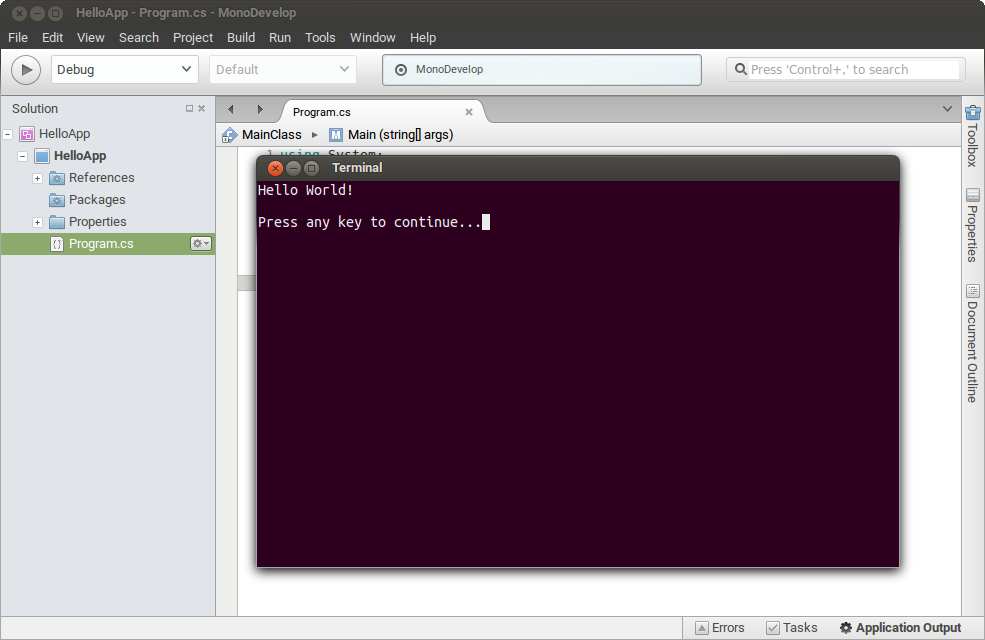The height and width of the screenshot is (640, 985).
Task: Open the Tasks pad
Action: coord(791,627)
